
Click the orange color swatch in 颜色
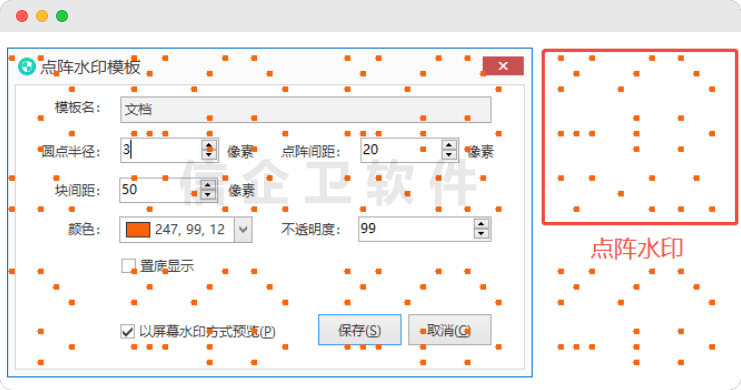[138, 230]
